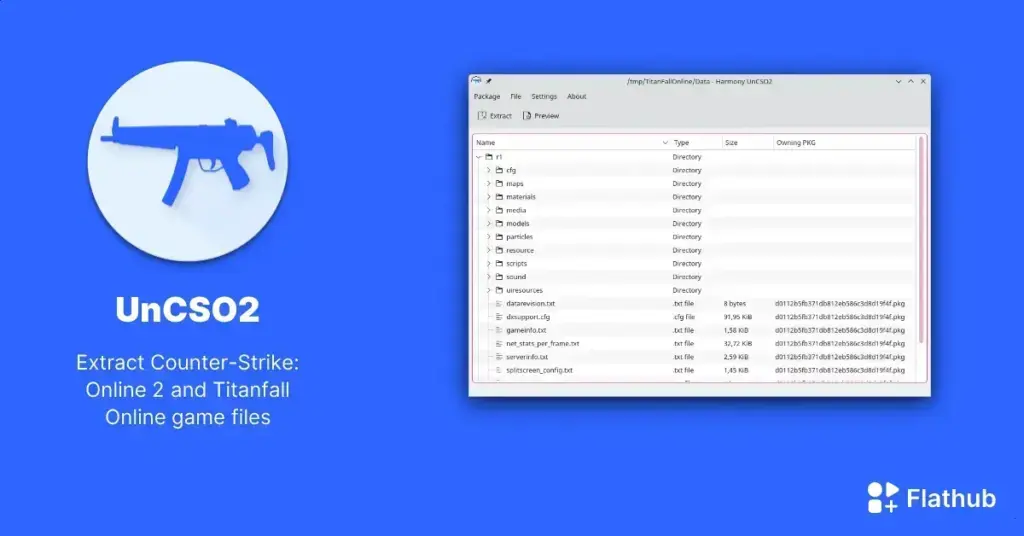
Task: Select the serverinfo.txt file name
Action: [527, 357]
